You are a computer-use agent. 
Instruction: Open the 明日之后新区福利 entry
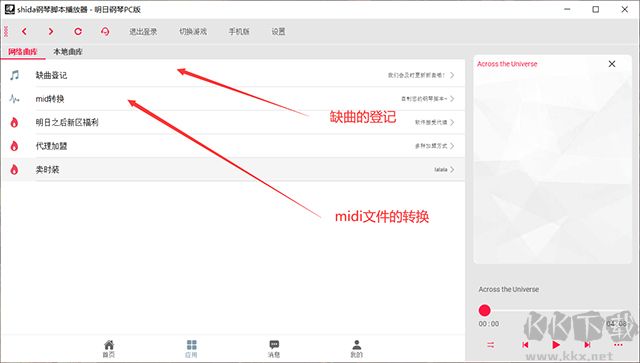233,122
